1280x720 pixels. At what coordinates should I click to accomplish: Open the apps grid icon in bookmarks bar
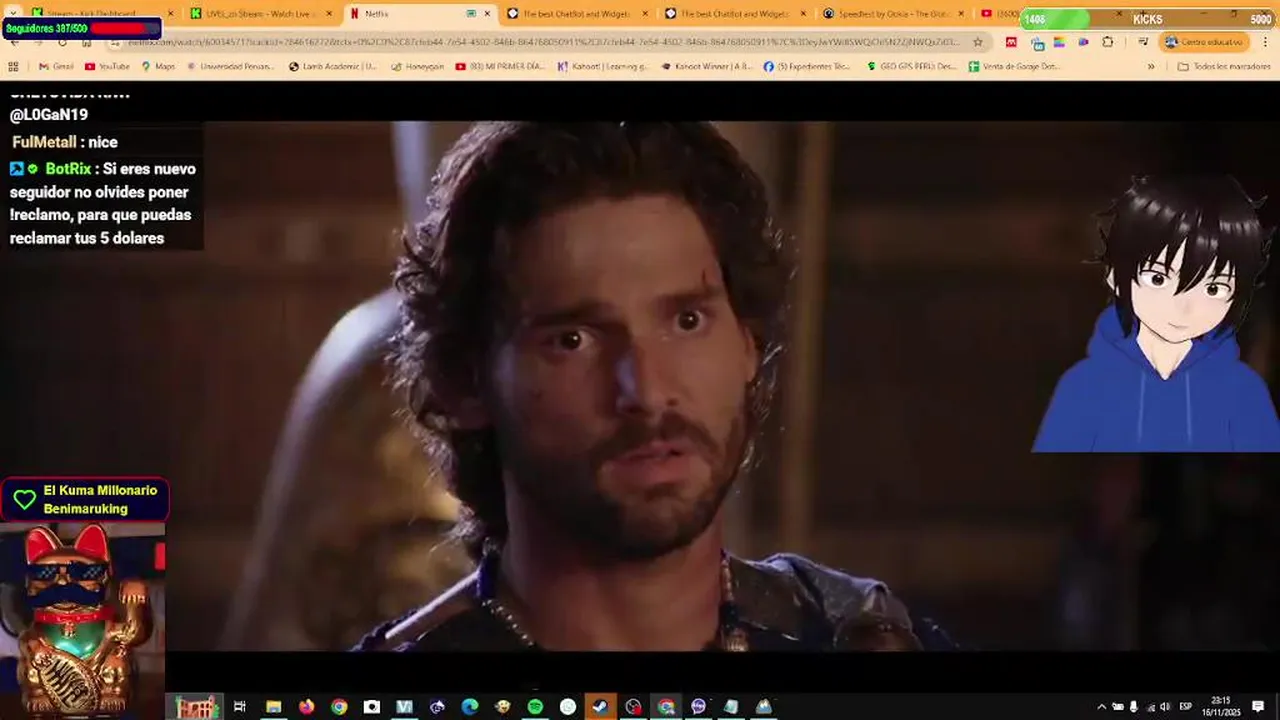click(13, 66)
